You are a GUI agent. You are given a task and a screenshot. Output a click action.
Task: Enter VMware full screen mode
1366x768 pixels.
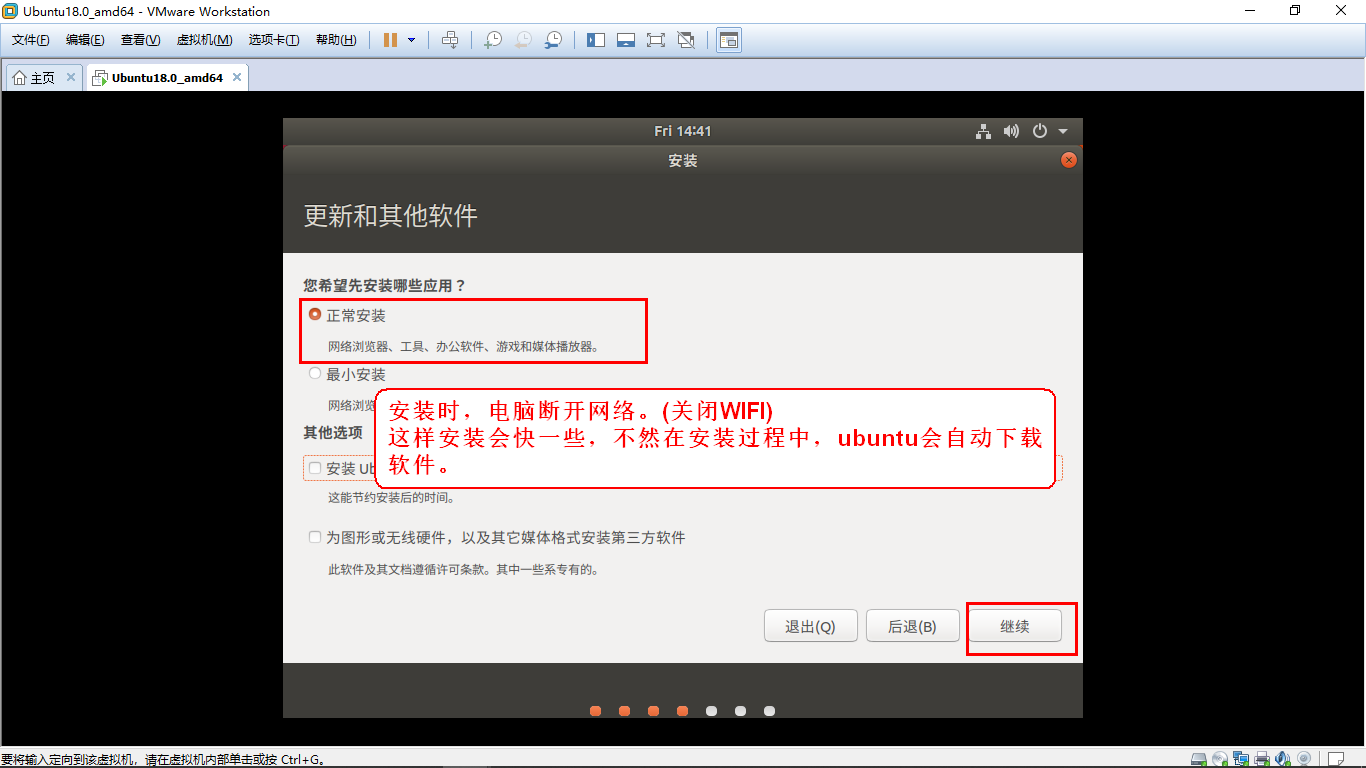tap(656, 40)
